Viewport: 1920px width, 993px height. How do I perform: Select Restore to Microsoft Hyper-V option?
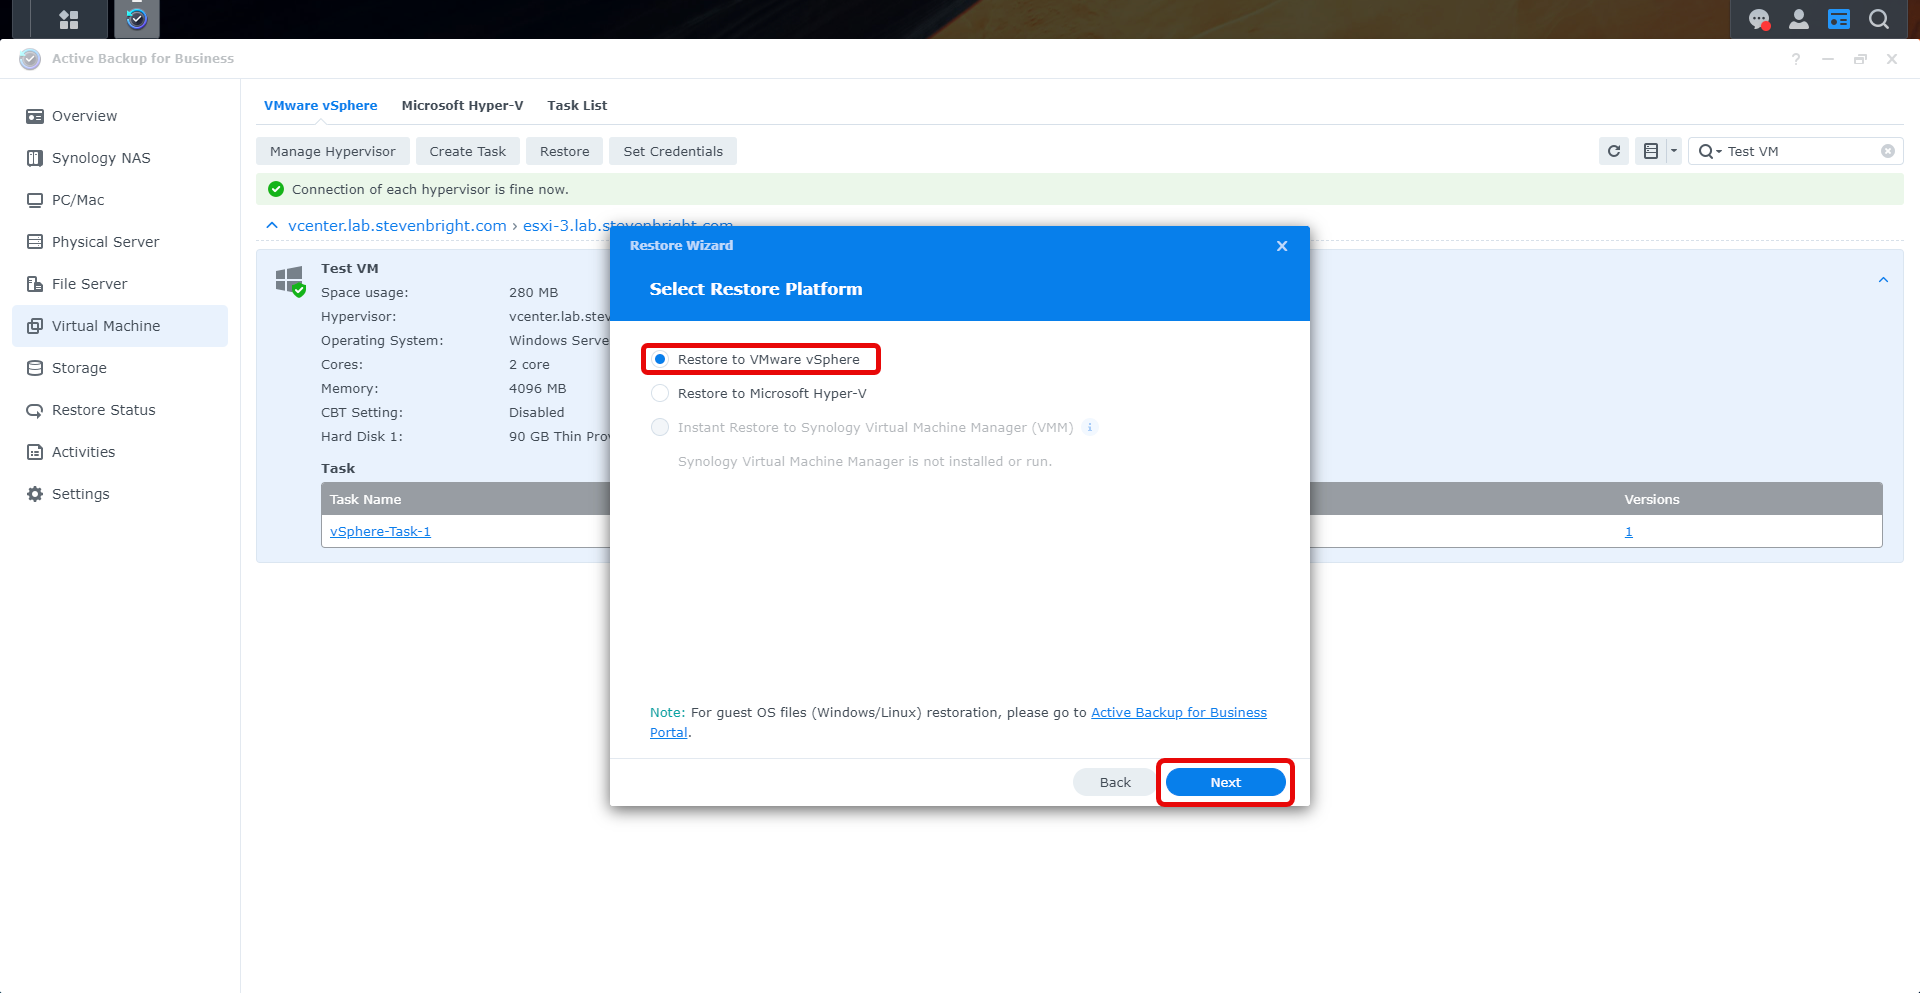point(660,393)
